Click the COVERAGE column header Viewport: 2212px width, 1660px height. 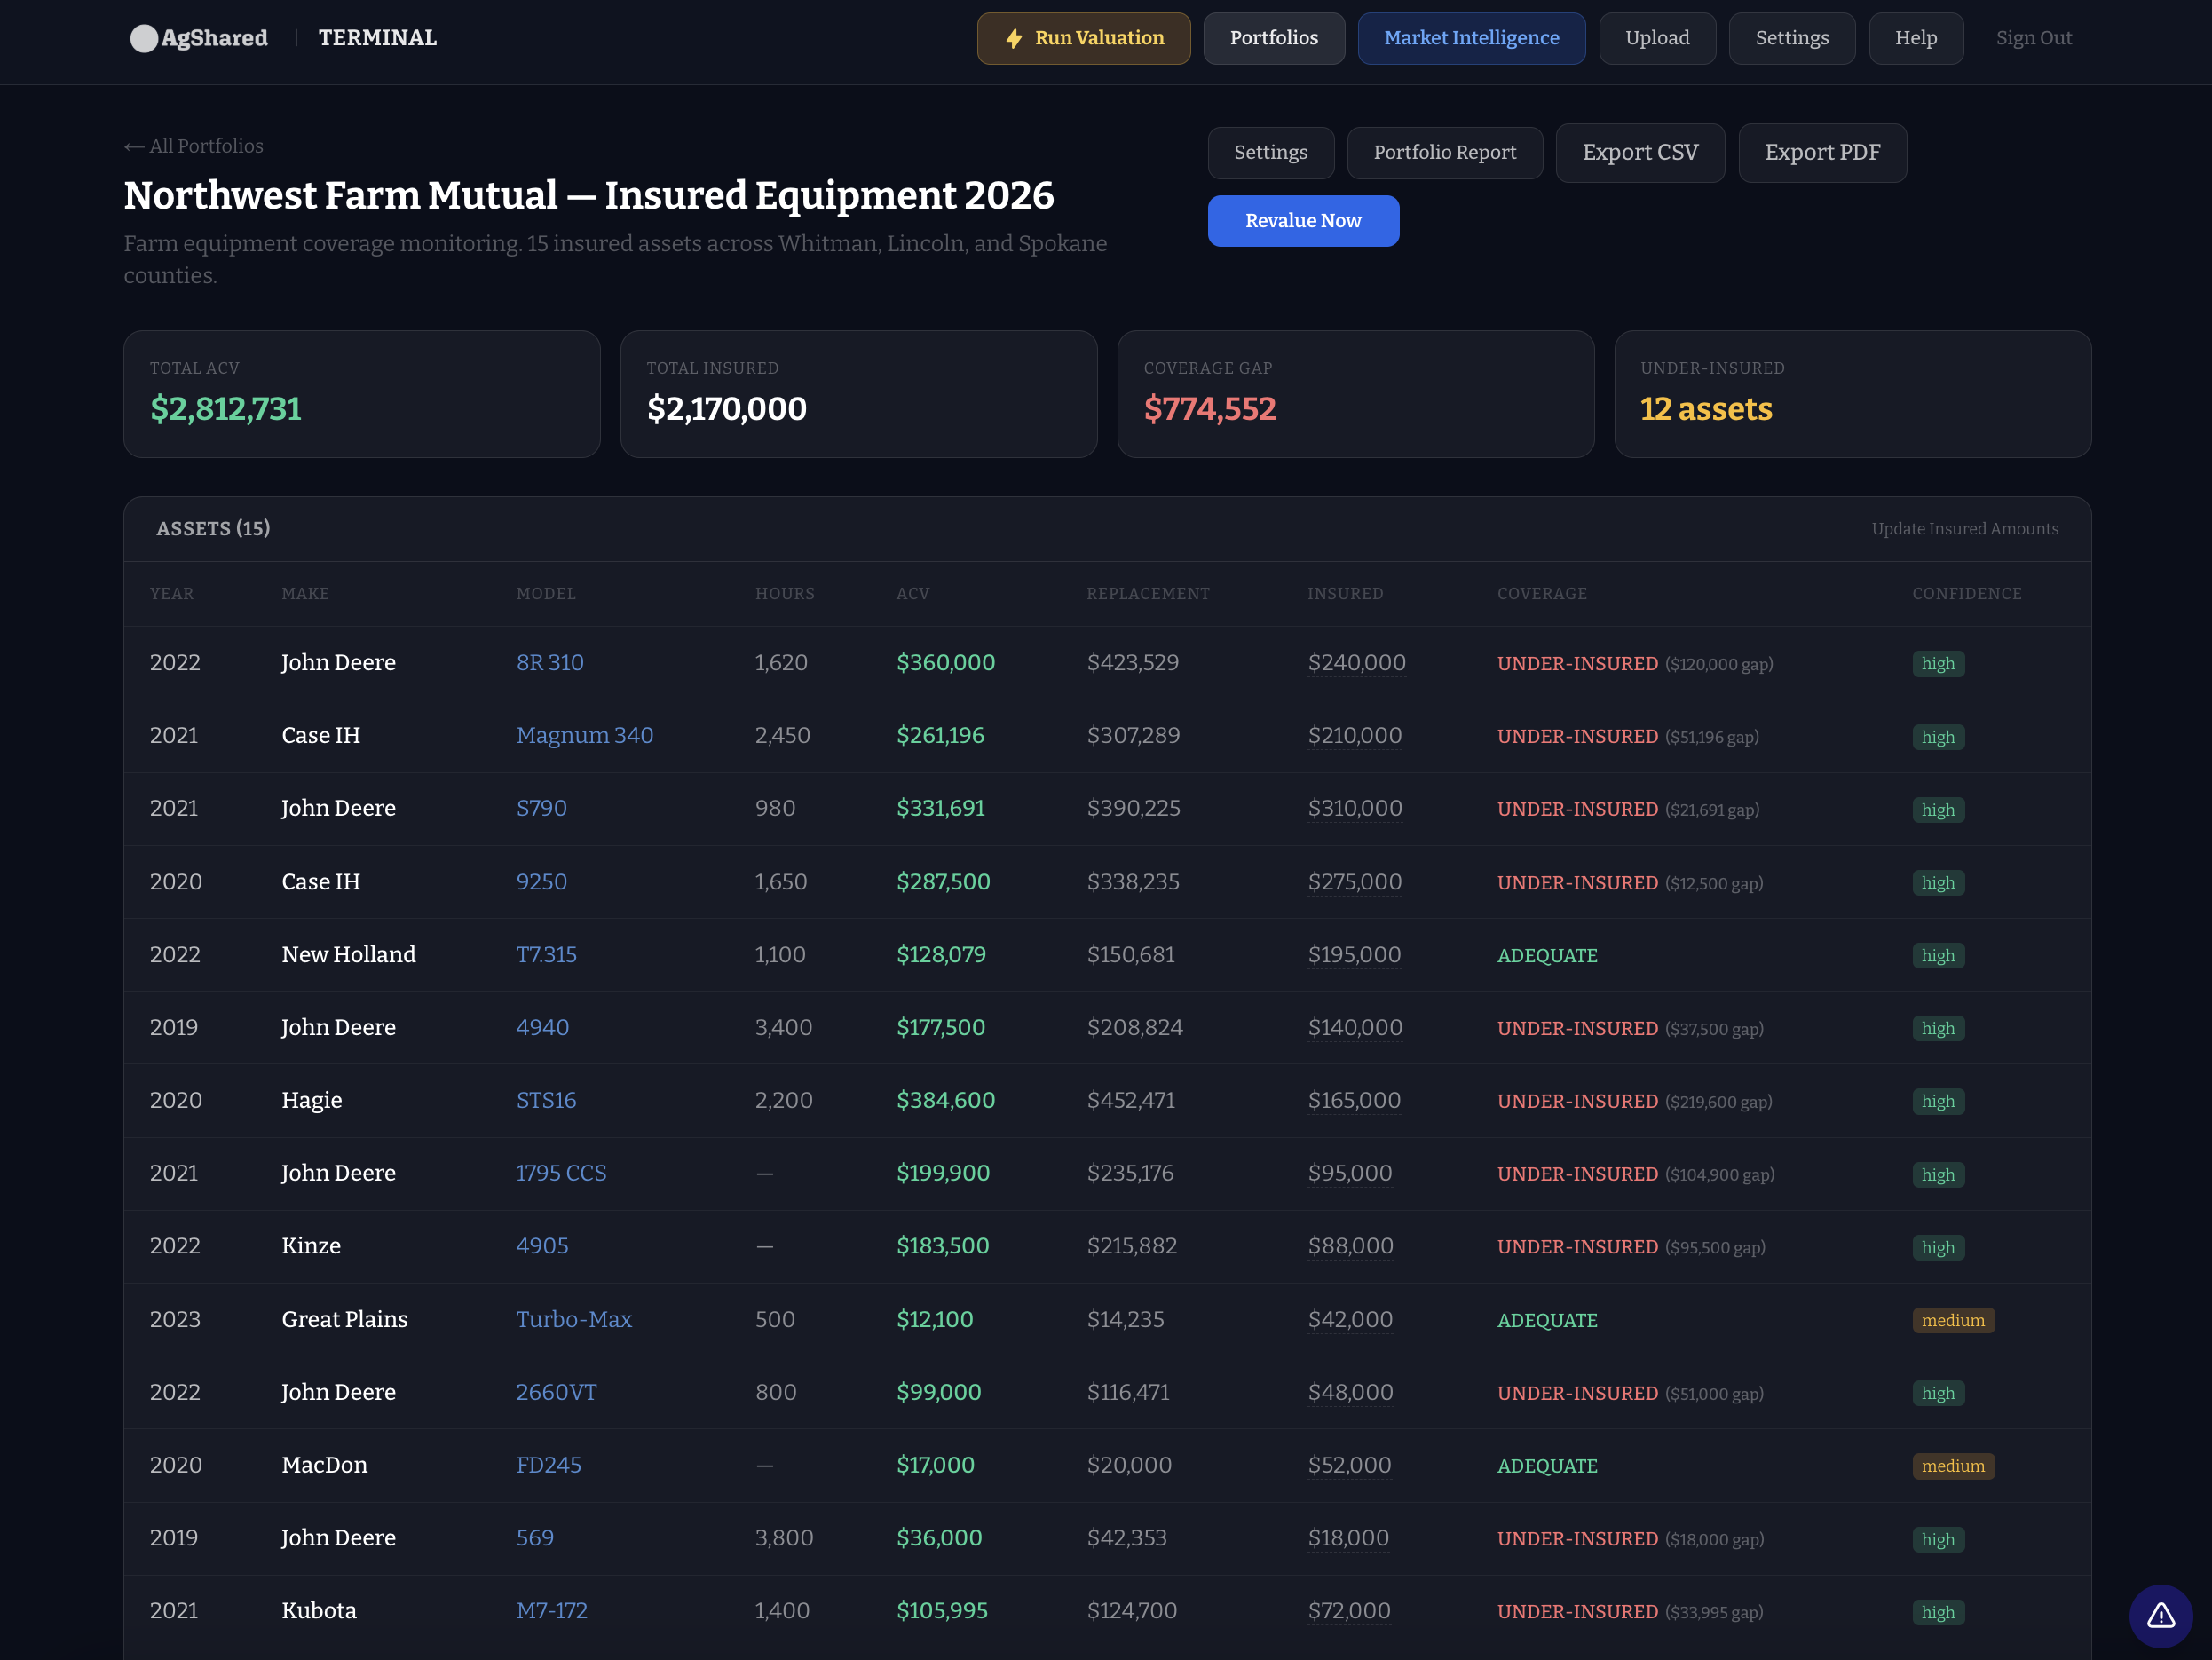[1541, 594]
